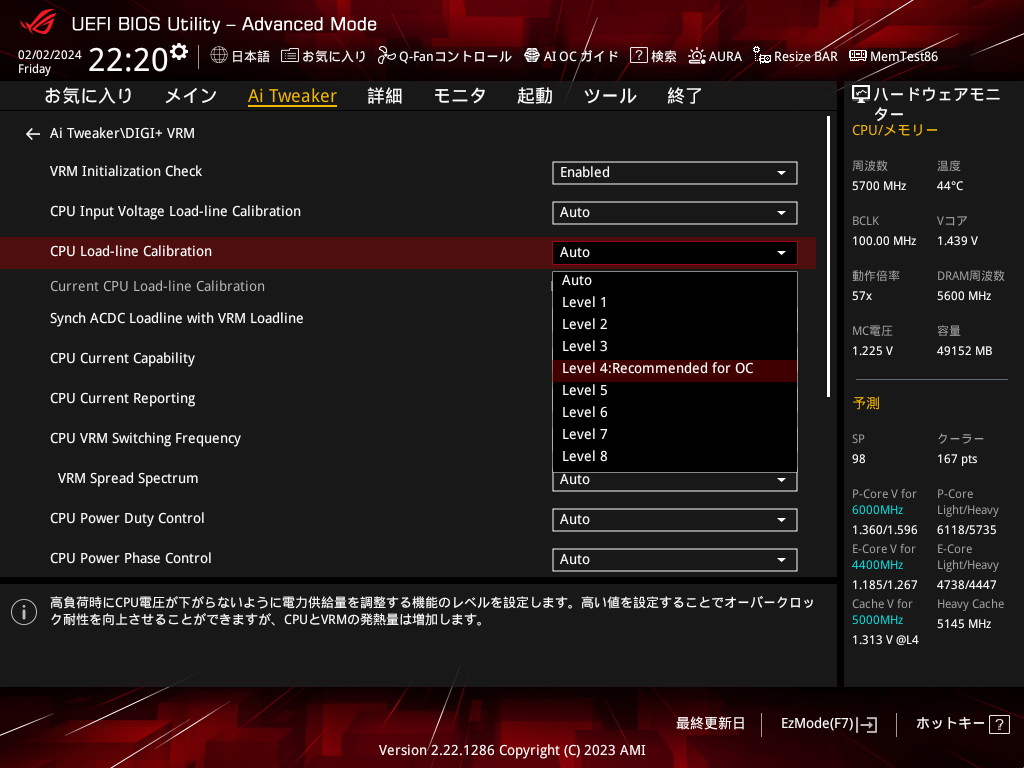This screenshot has height=768, width=1024.
Task: Click MemTest86 button label
Action: click(904, 57)
